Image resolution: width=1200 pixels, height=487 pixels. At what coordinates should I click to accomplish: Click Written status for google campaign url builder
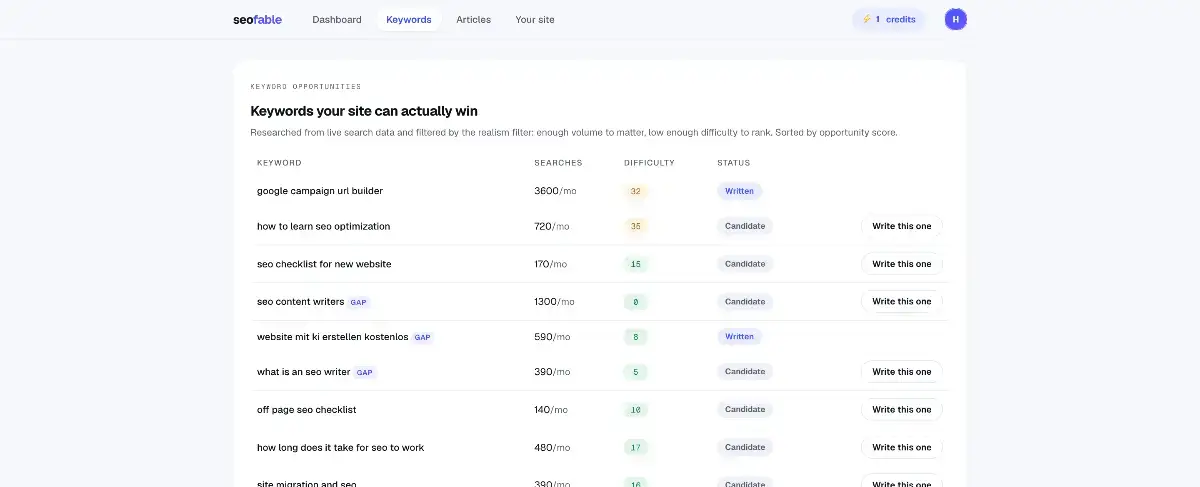click(739, 191)
